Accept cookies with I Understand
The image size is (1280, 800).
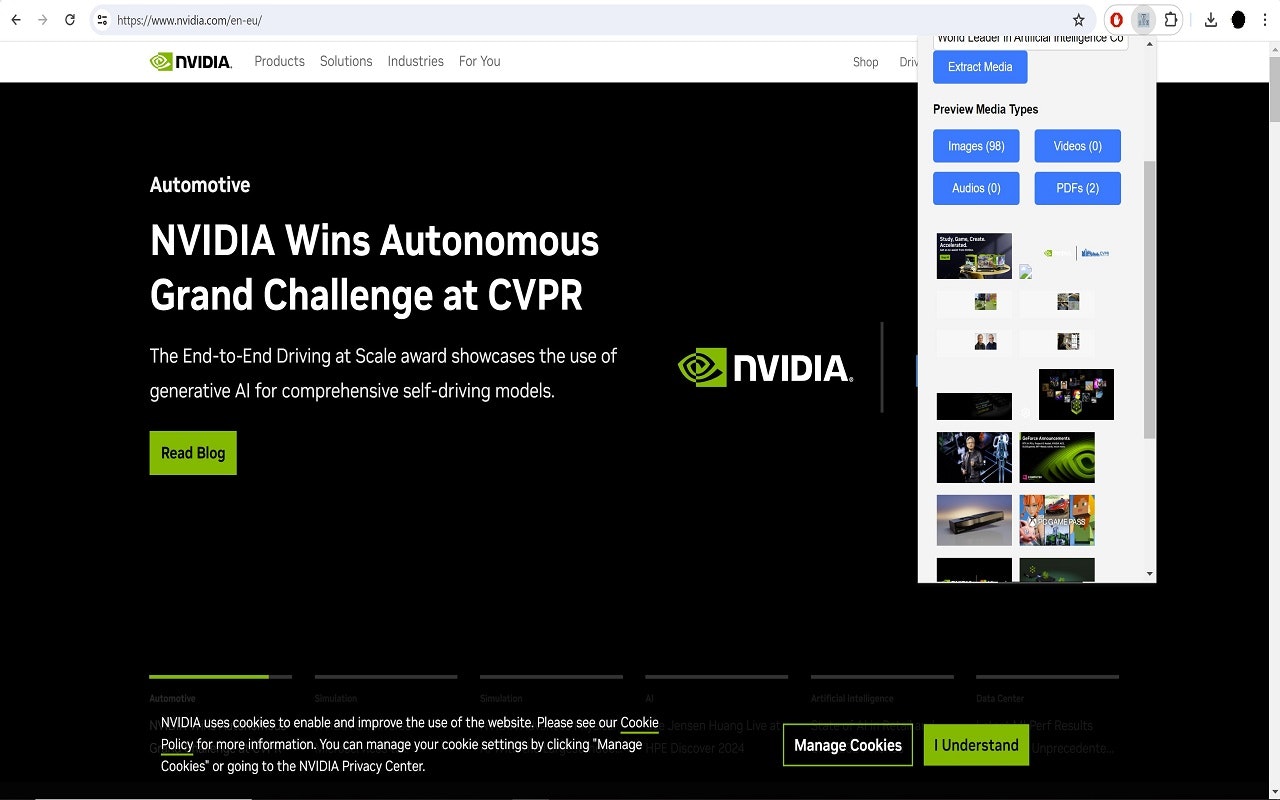click(976, 745)
